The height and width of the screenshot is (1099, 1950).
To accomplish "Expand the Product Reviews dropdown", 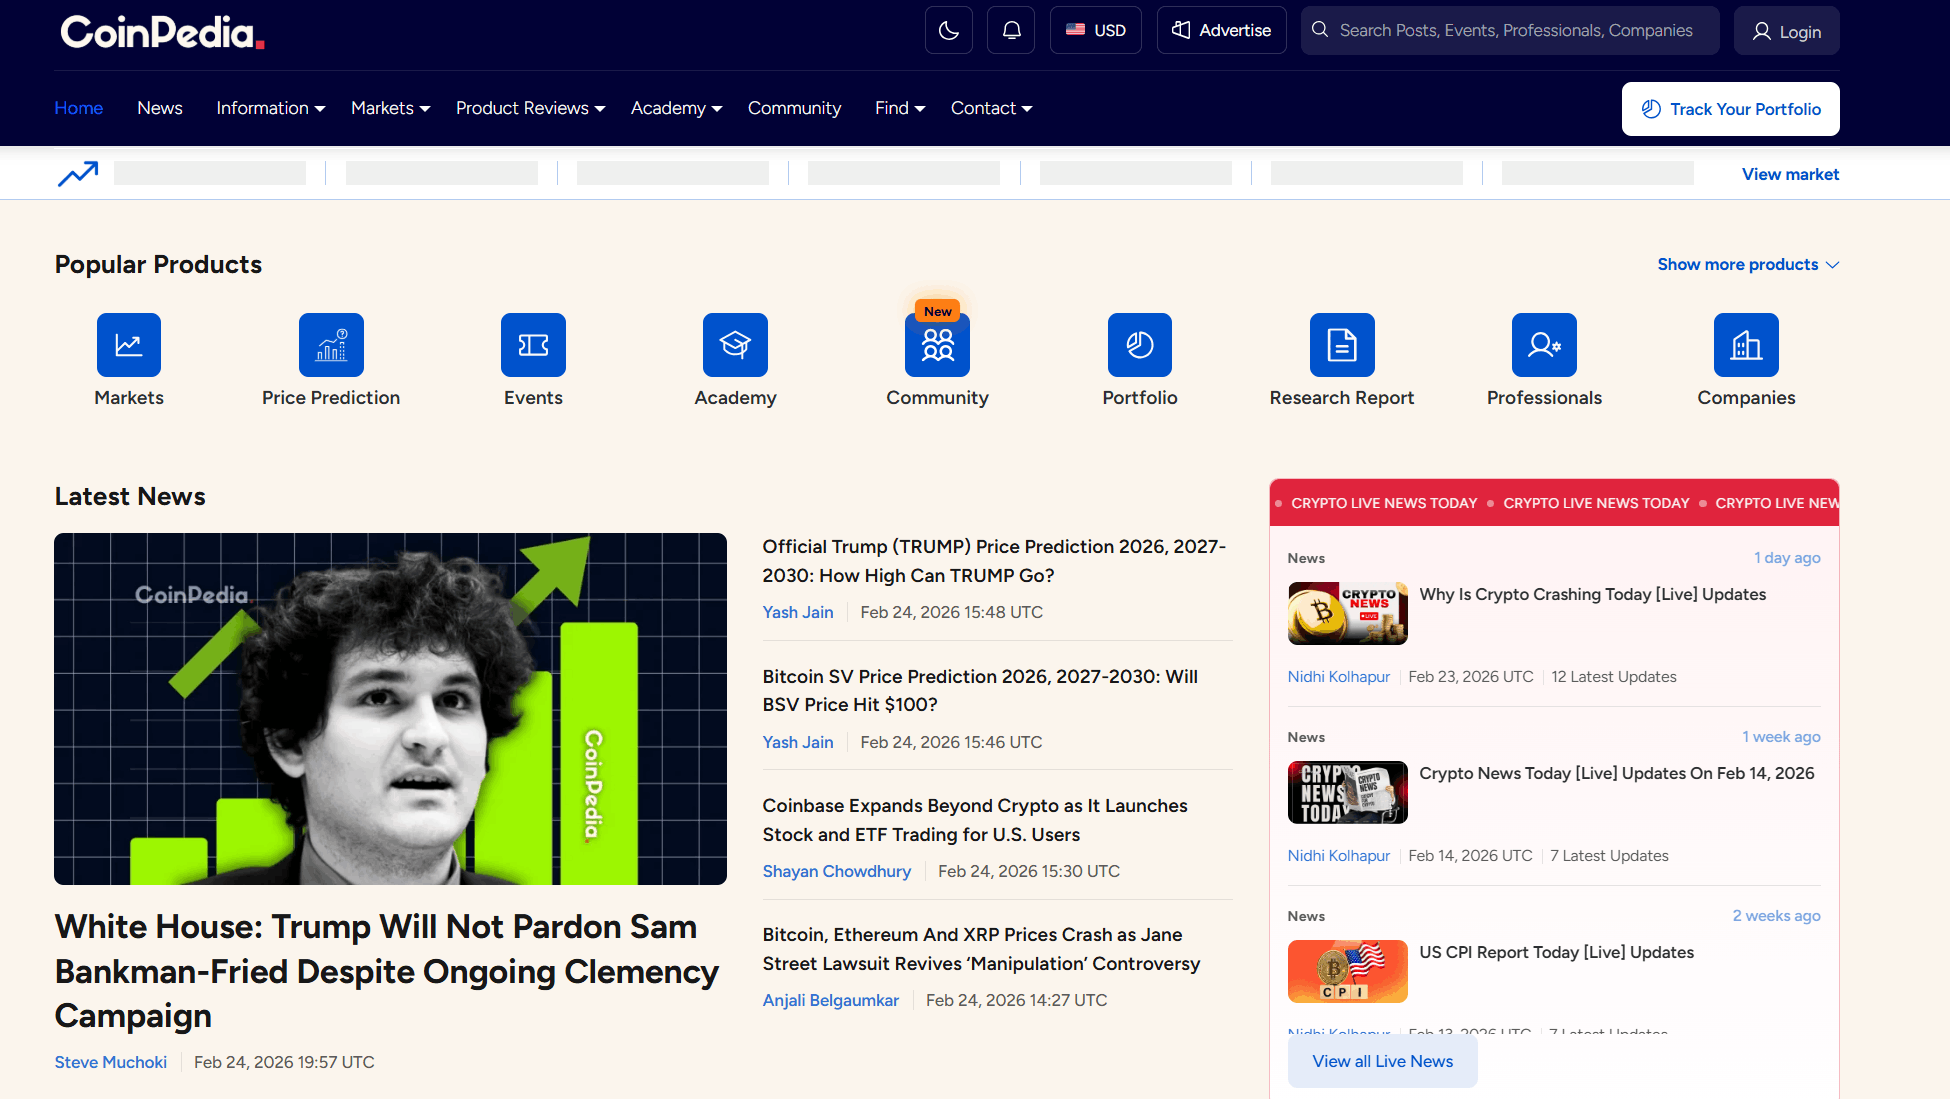I will 530,108.
